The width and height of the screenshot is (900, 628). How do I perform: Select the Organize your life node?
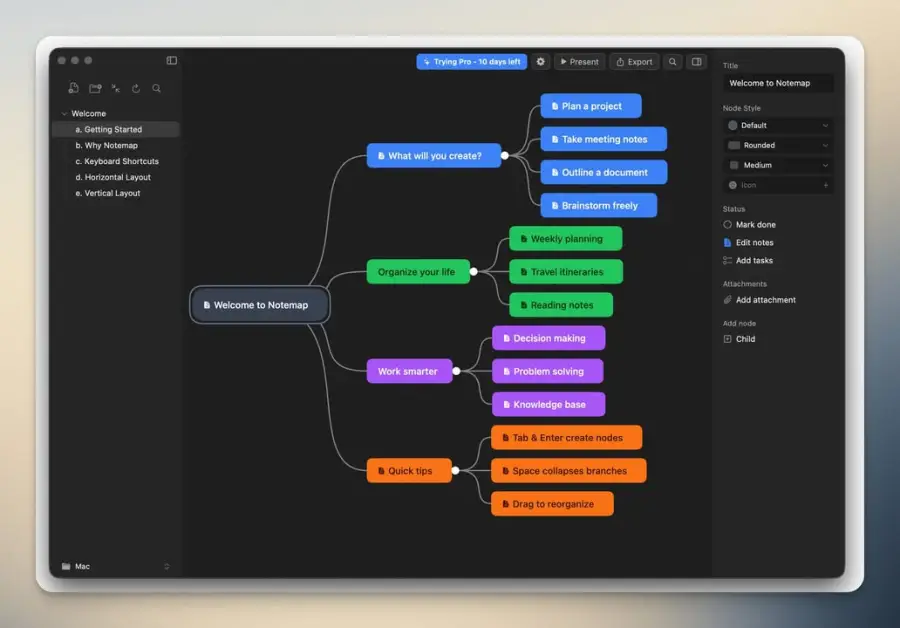[x=418, y=272]
